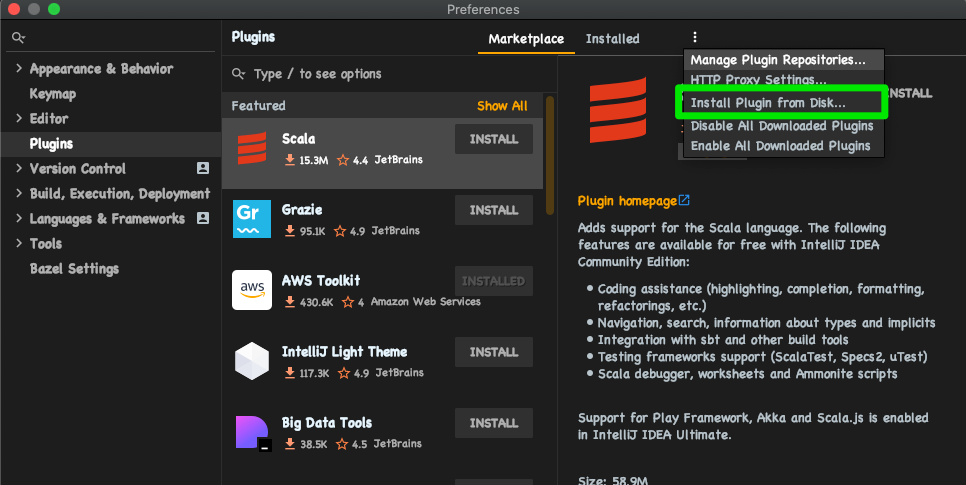This screenshot has height=485, width=966.
Task: Click Show All featured plugins link
Action: [x=502, y=106]
